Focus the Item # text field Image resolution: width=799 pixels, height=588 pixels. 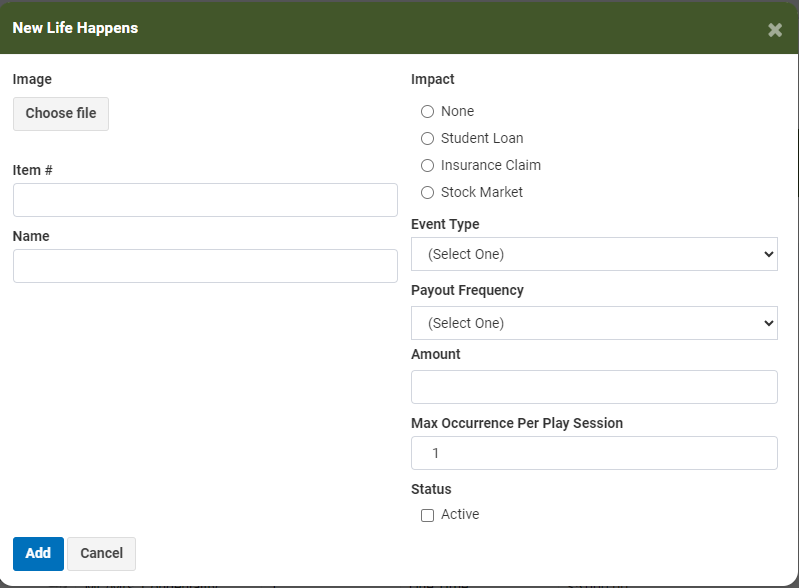(205, 200)
